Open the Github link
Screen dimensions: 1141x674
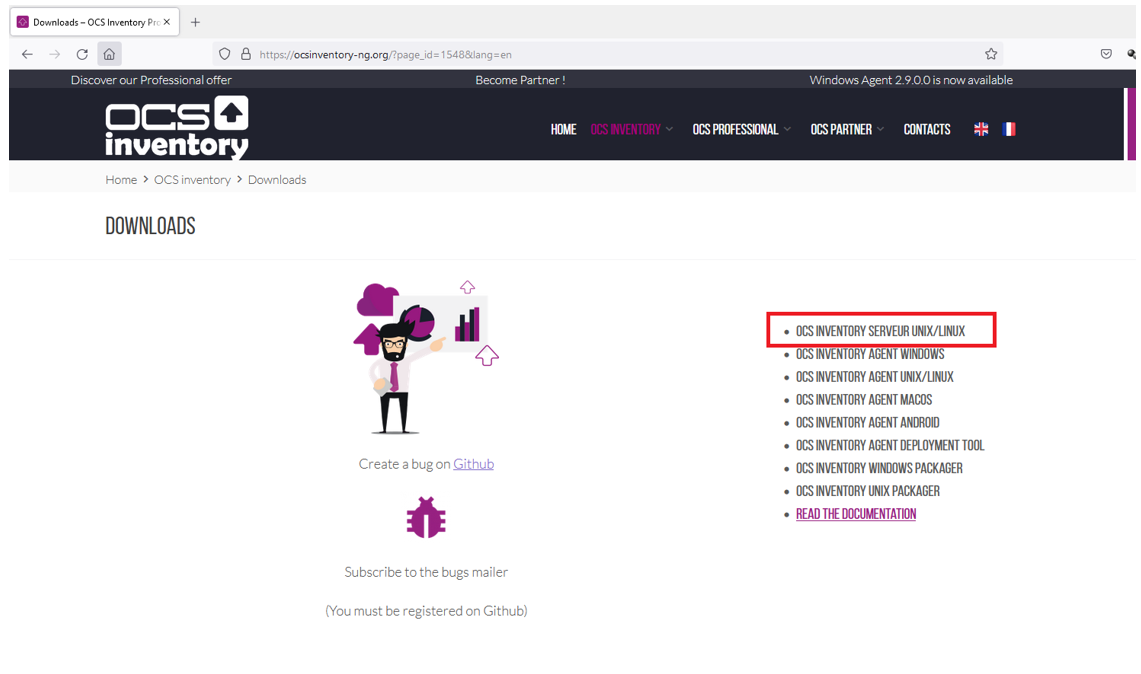(x=474, y=464)
